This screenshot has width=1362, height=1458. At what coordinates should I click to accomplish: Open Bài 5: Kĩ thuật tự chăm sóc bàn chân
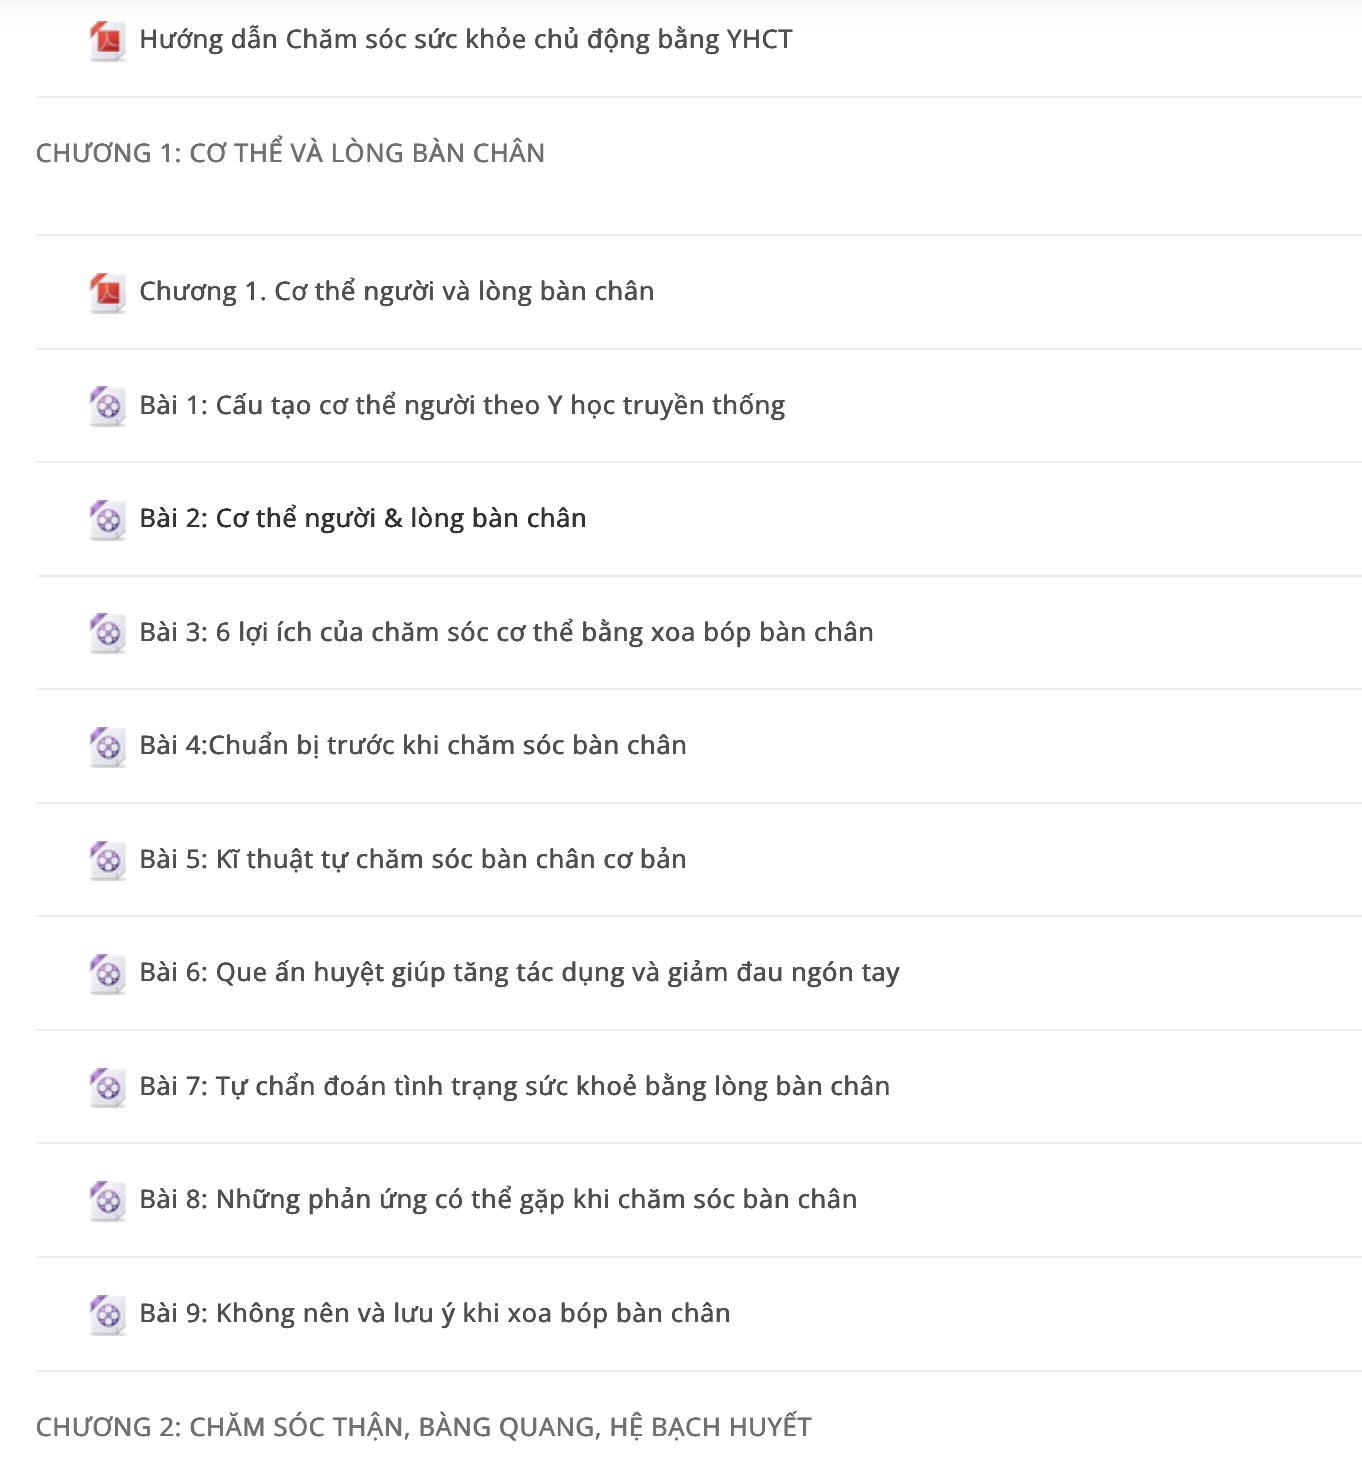point(413,859)
